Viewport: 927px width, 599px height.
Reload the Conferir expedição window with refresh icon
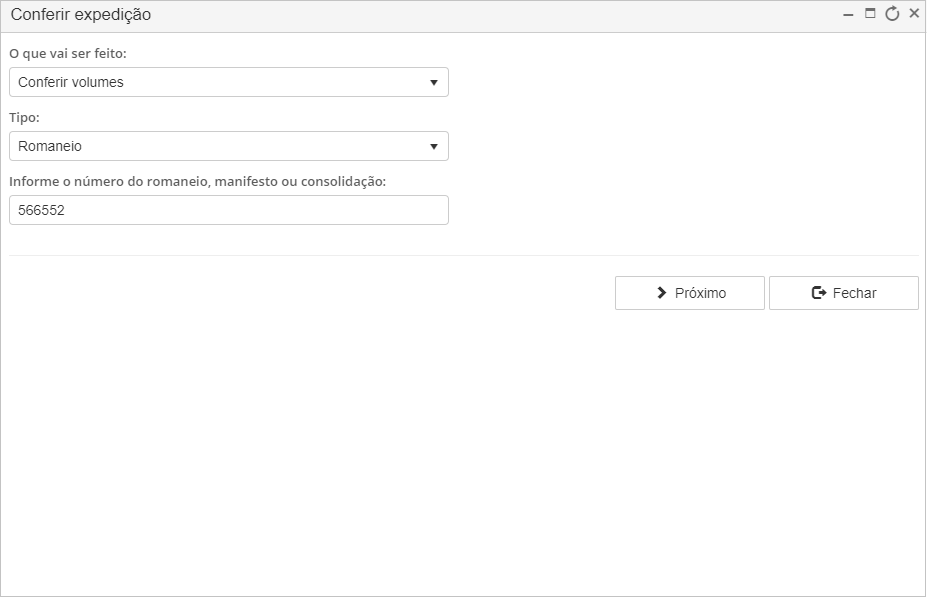pyautogui.click(x=892, y=14)
